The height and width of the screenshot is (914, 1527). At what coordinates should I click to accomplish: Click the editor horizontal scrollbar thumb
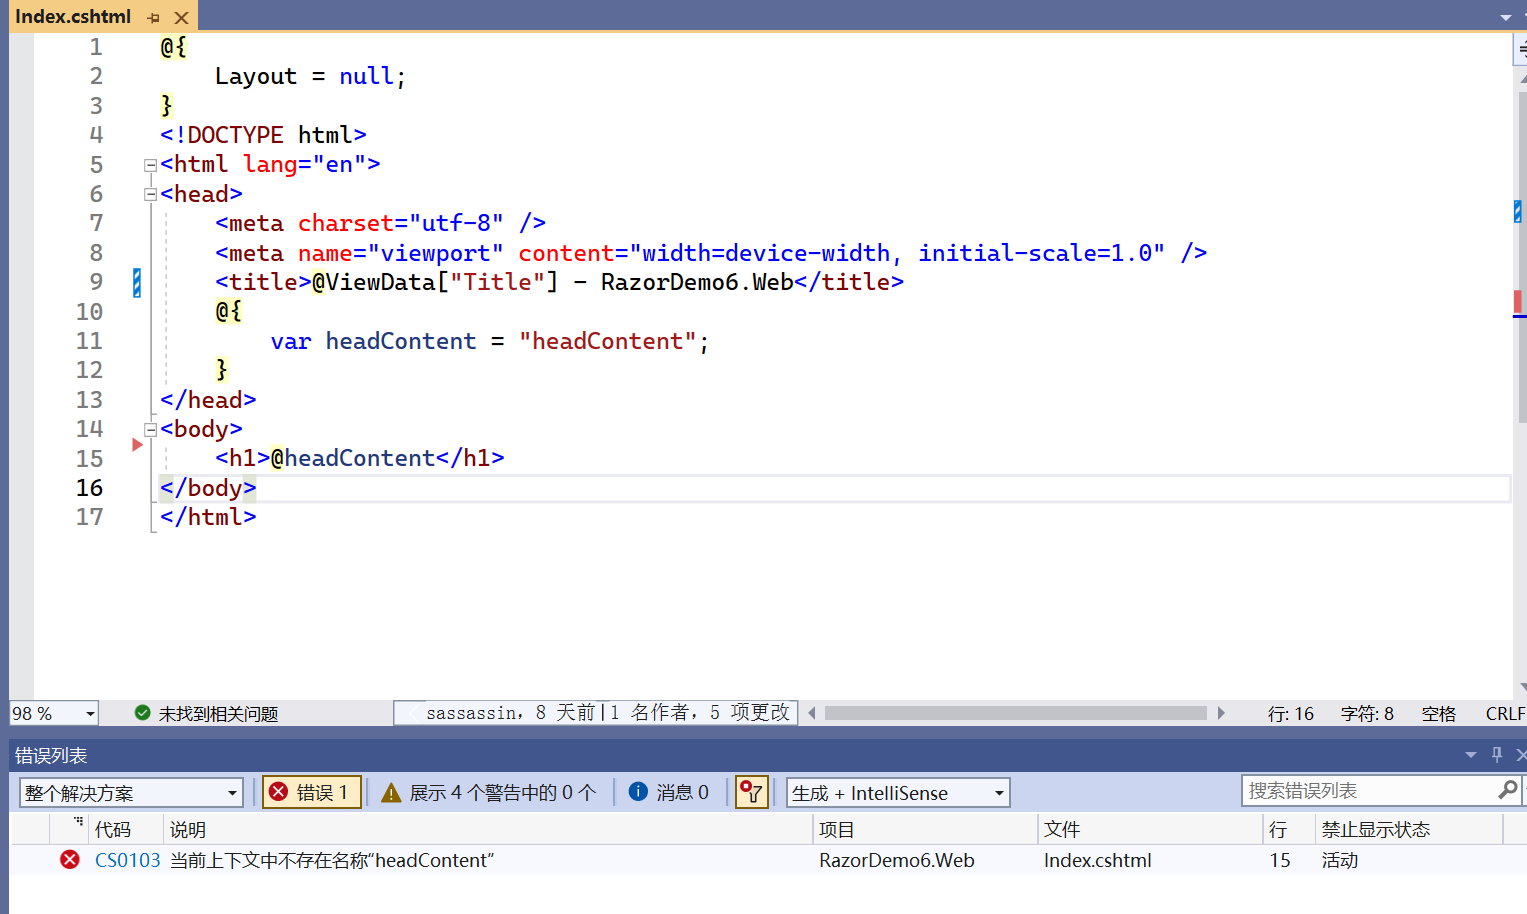point(1015,713)
